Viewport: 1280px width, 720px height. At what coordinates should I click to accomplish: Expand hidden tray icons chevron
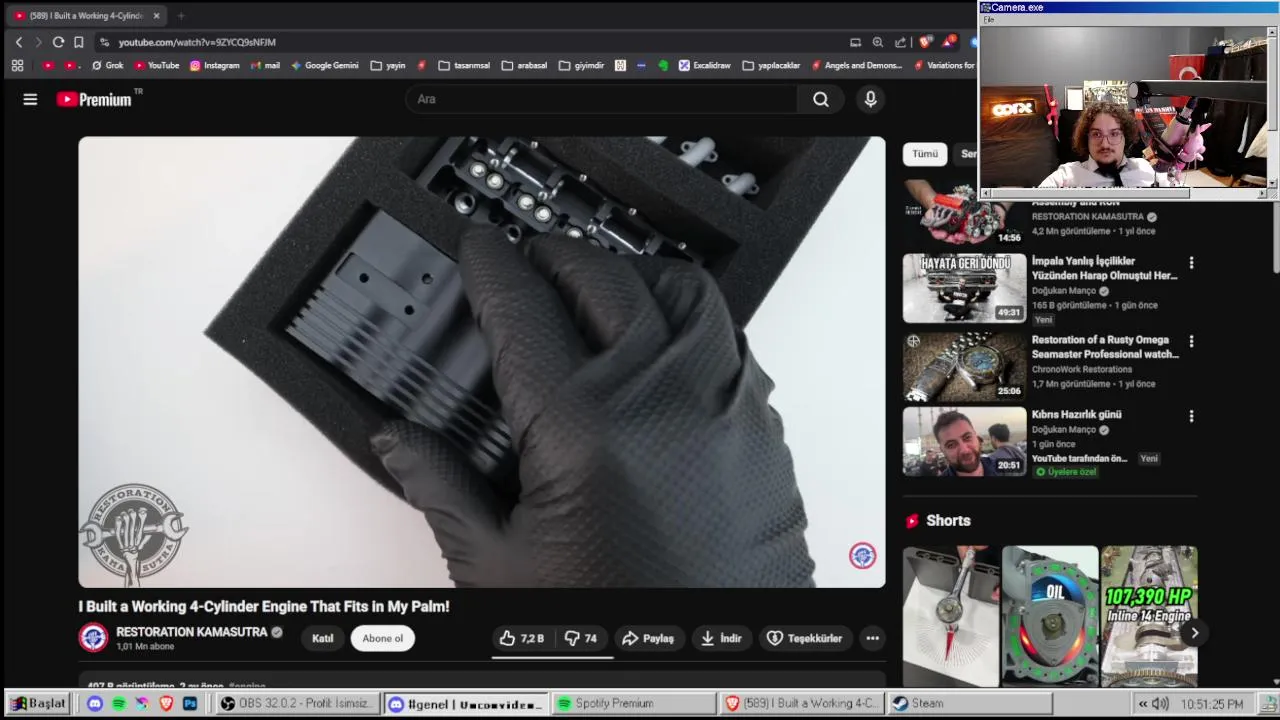click(x=1143, y=704)
